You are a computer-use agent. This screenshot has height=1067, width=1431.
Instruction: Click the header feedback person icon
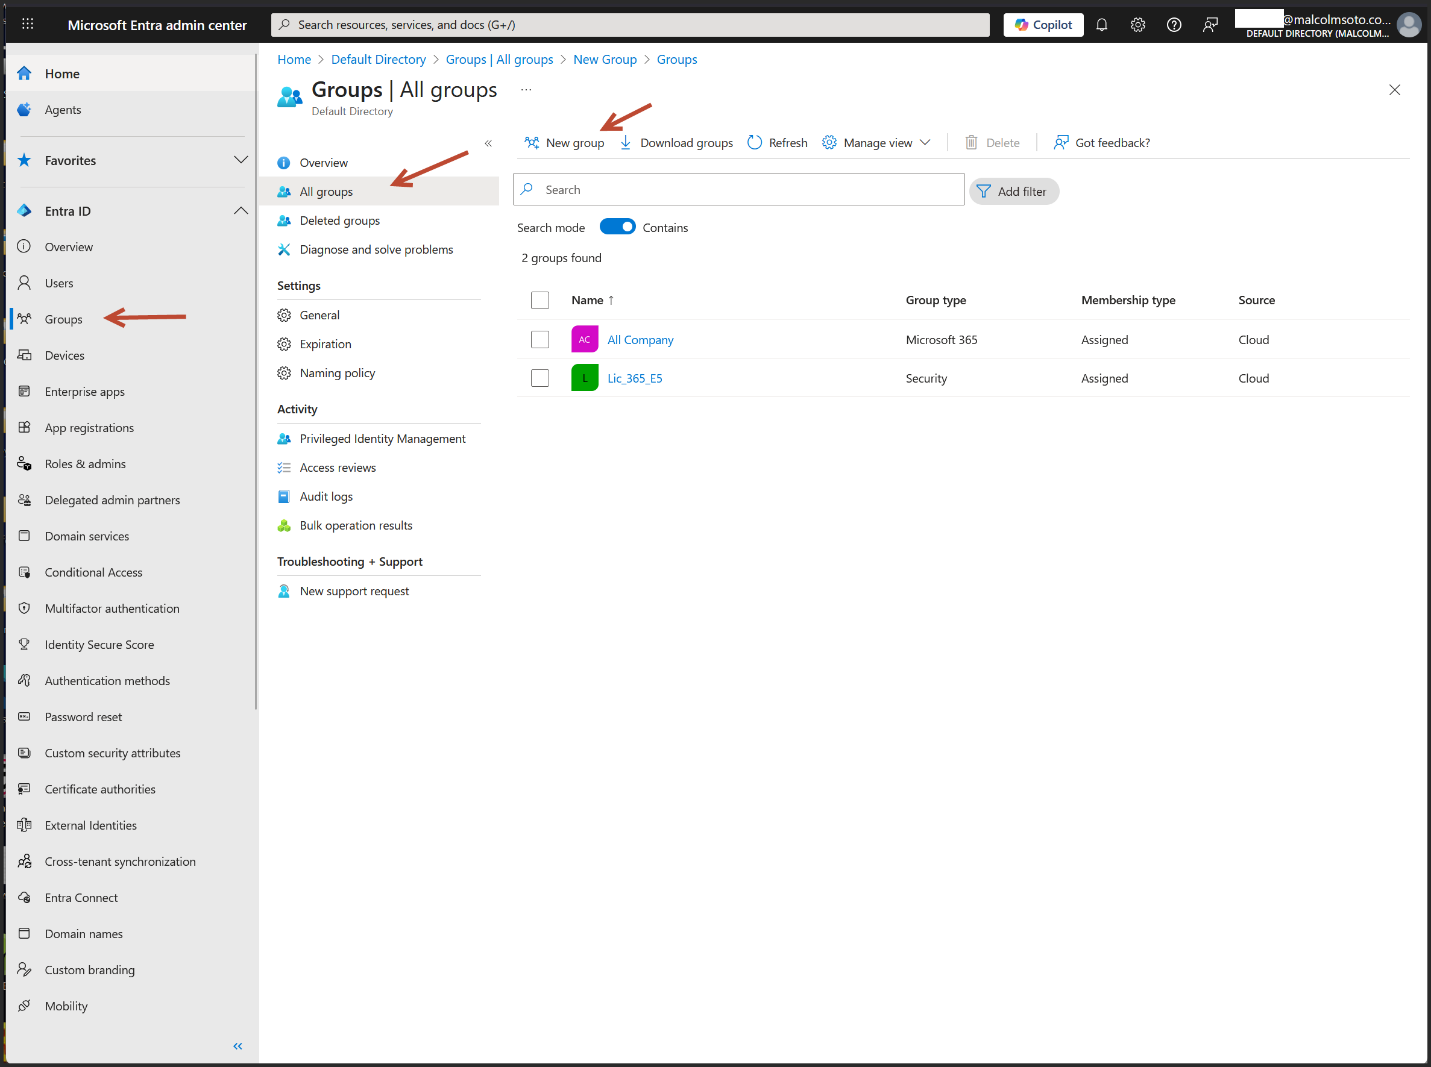(x=1210, y=25)
